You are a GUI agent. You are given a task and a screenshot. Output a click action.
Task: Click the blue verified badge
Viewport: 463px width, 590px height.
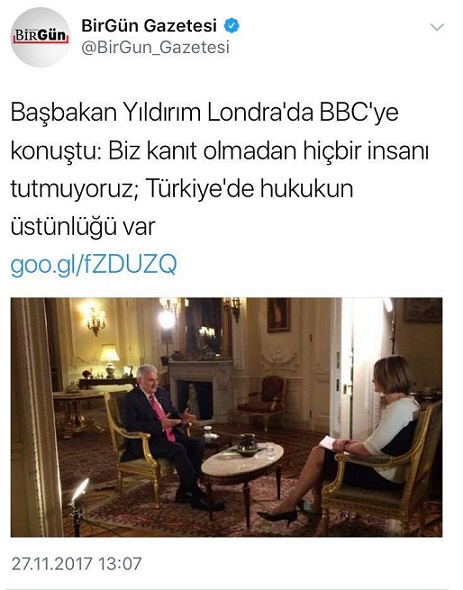[232, 26]
